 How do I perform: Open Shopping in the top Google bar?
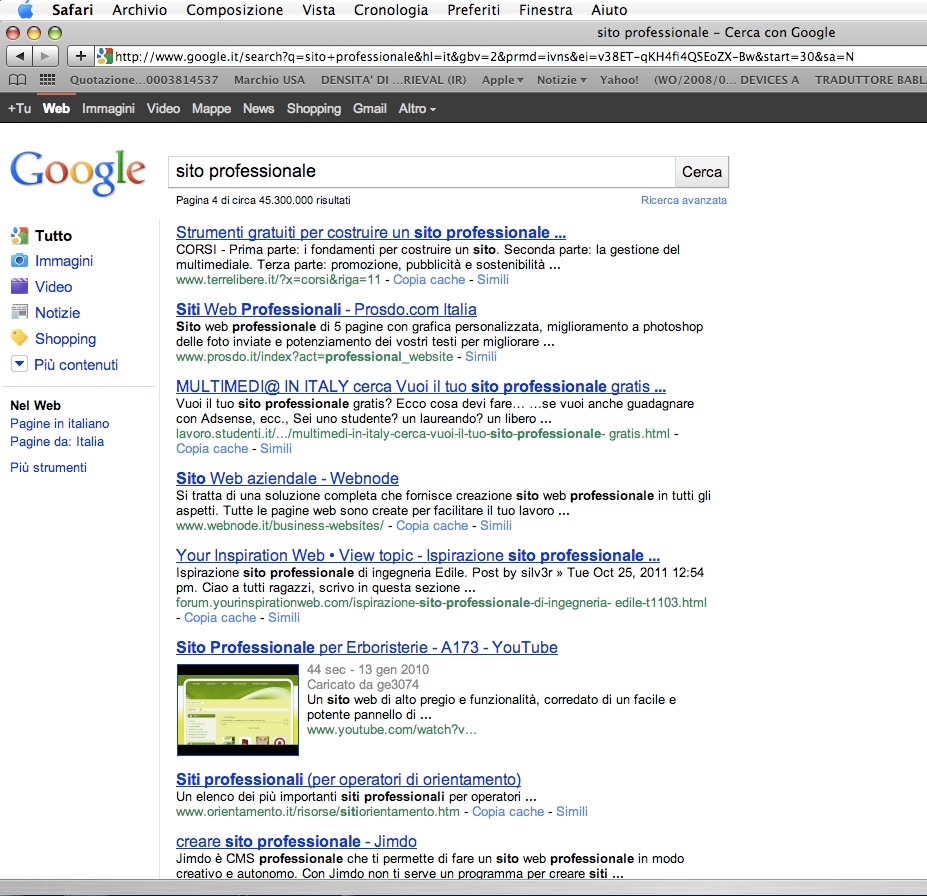(x=314, y=109)
